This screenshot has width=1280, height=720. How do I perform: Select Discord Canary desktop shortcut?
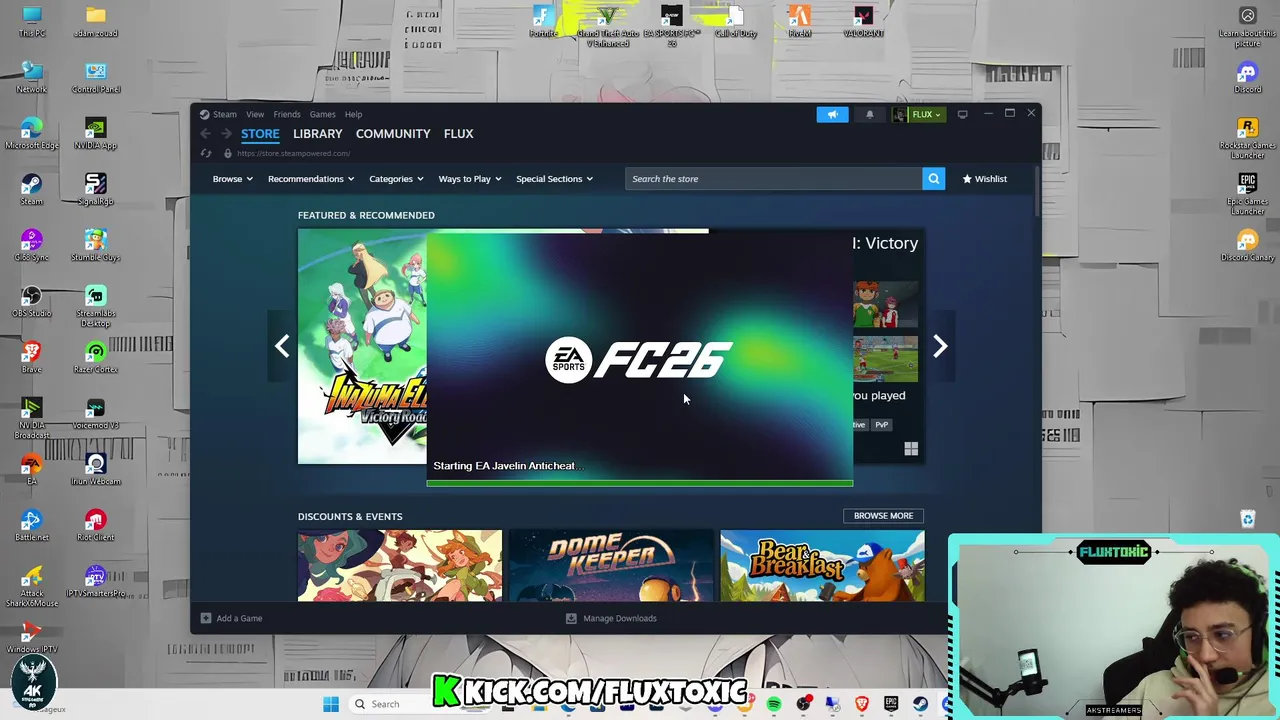click(x=1247, y=246)
